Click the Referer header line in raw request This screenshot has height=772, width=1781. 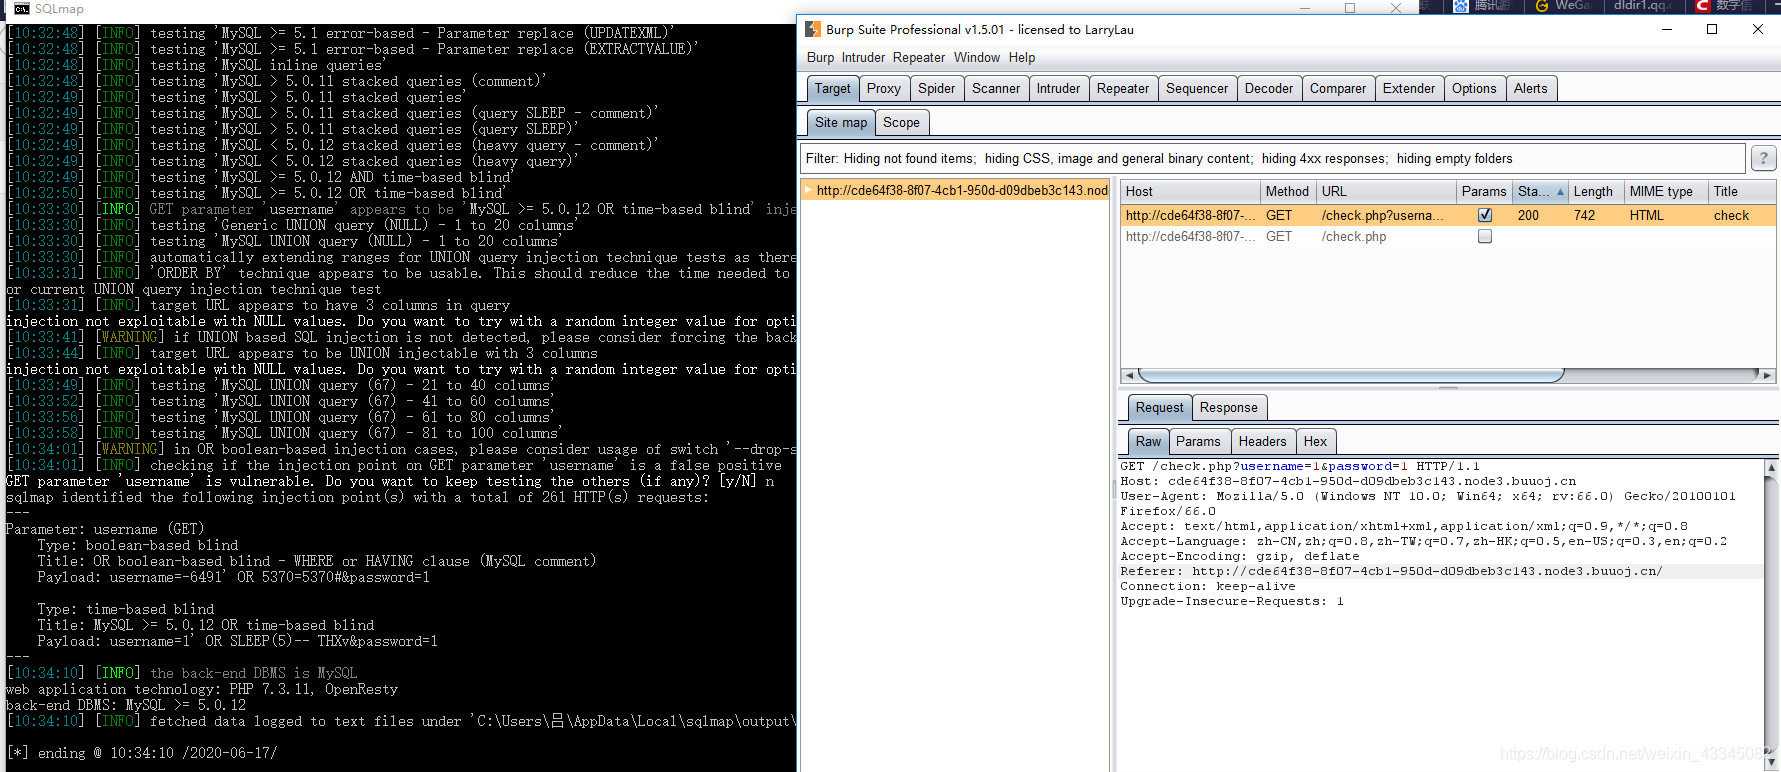point(1391,571)
